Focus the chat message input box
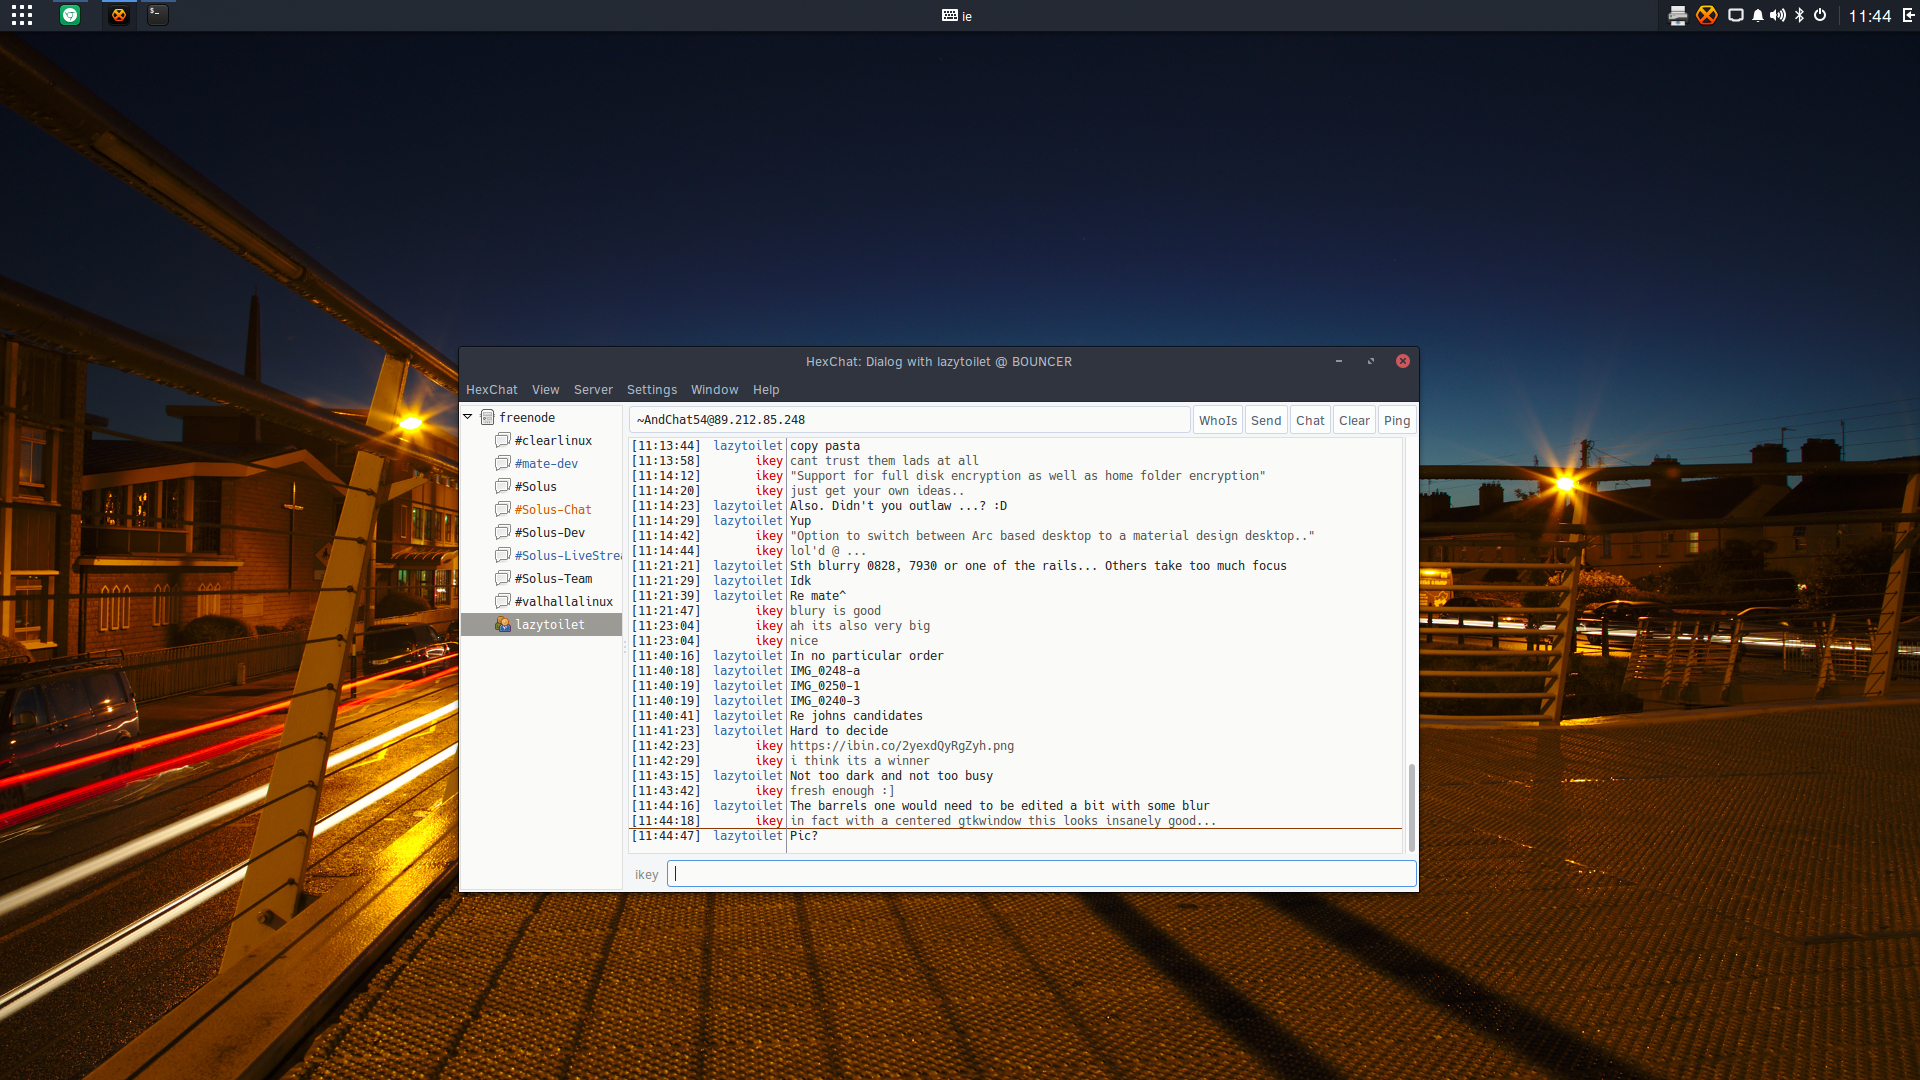The height and width of the screenshot is (1080, 1920). (1041, 874)
